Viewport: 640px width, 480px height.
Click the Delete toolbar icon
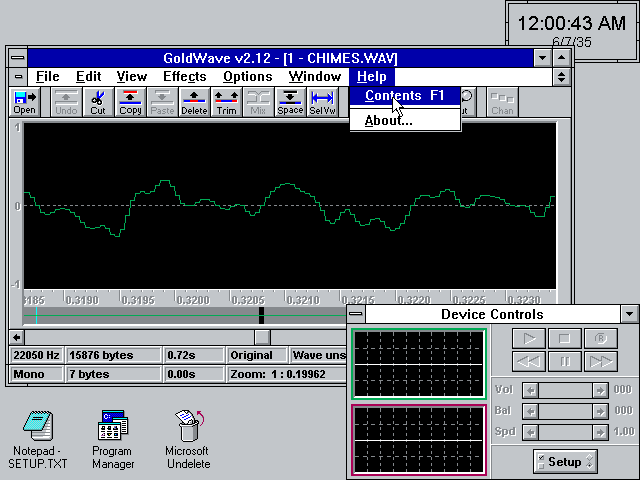point(194,102)
